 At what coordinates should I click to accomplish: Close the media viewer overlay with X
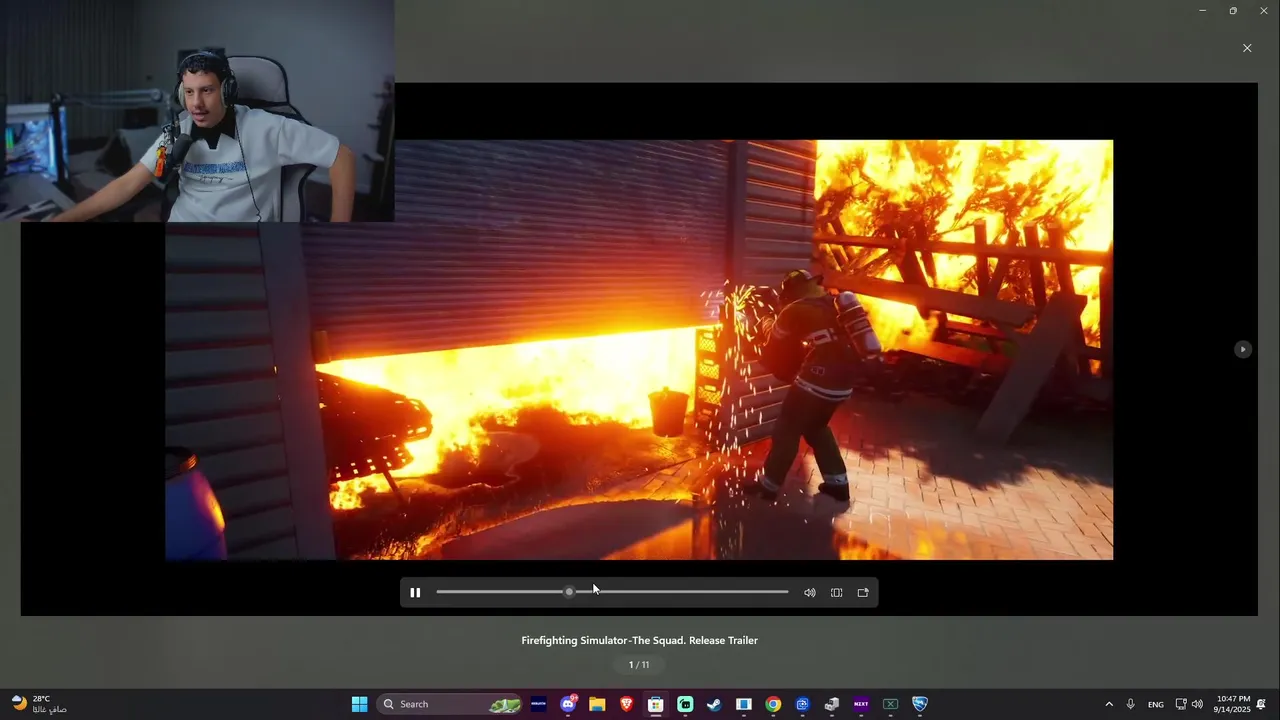pyautogui.click(x=1247, y=48)
